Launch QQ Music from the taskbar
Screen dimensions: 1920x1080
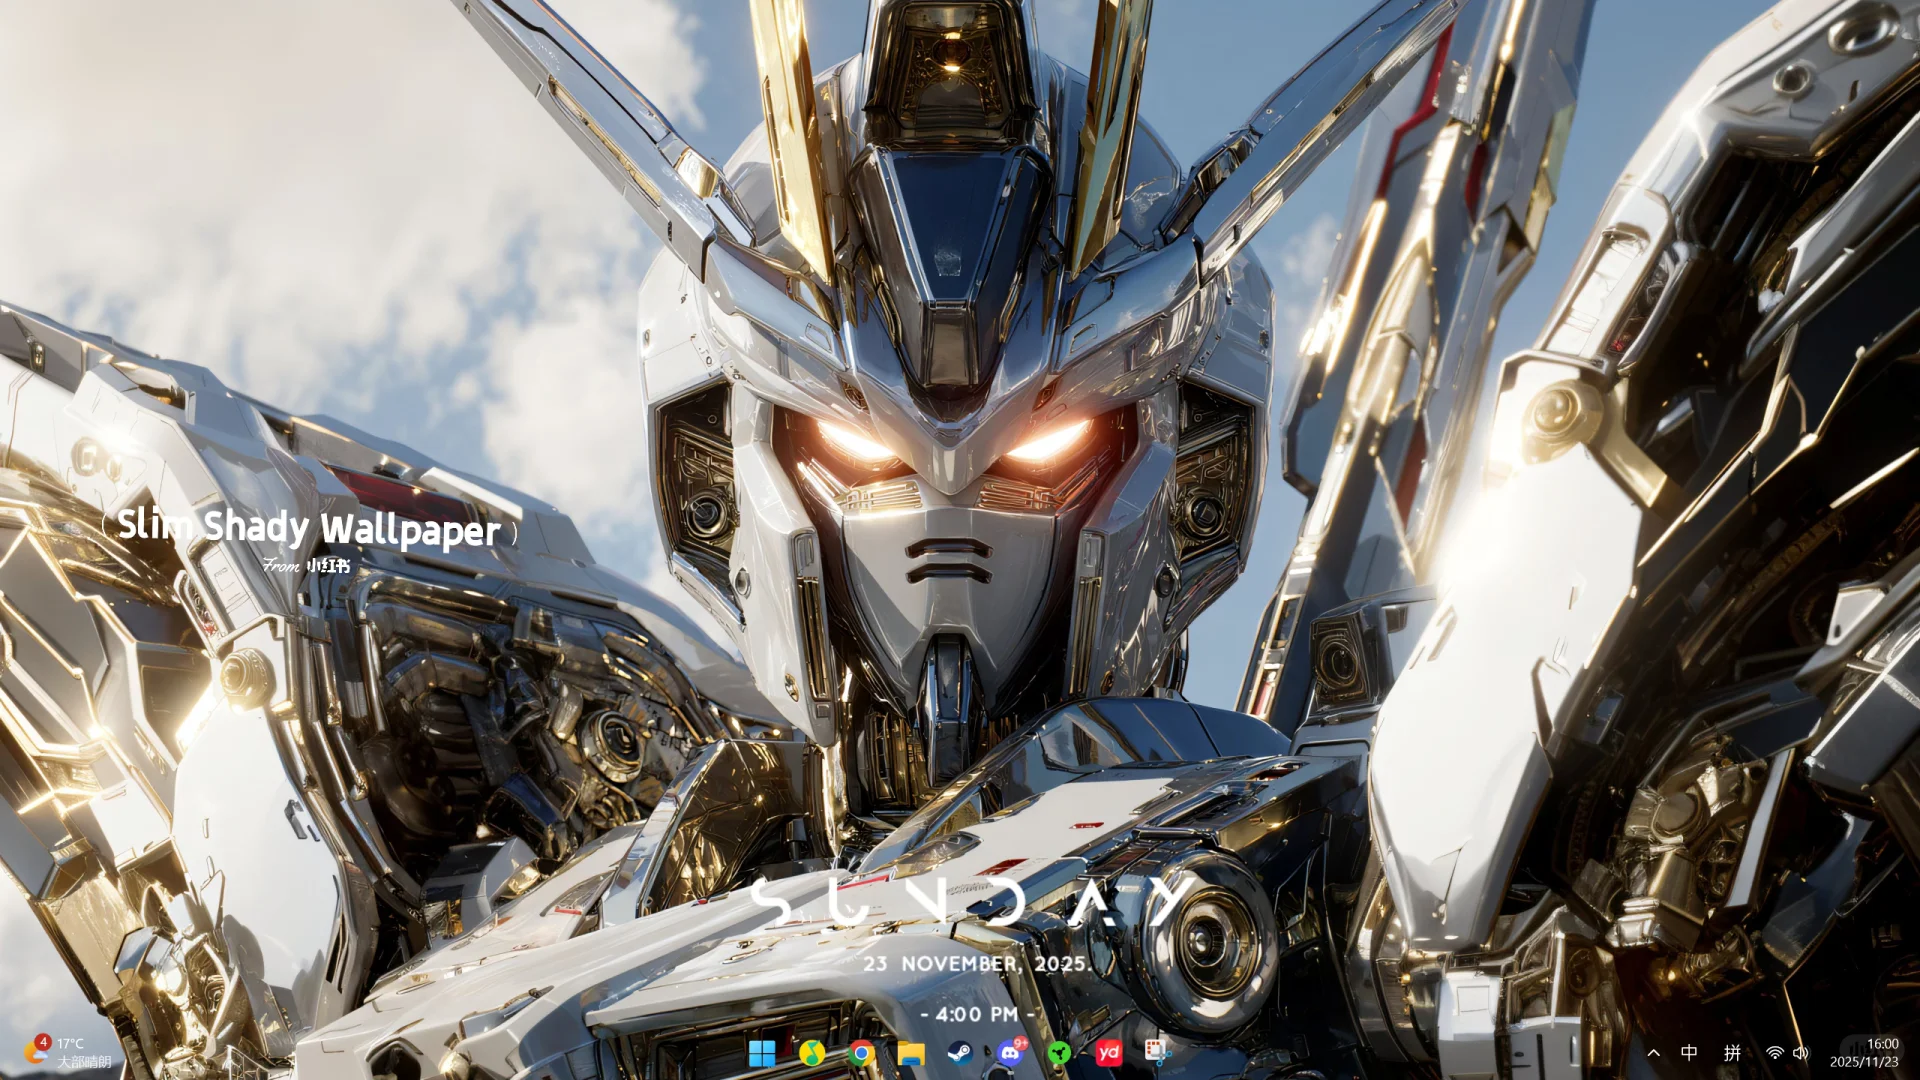(812, 1053)
